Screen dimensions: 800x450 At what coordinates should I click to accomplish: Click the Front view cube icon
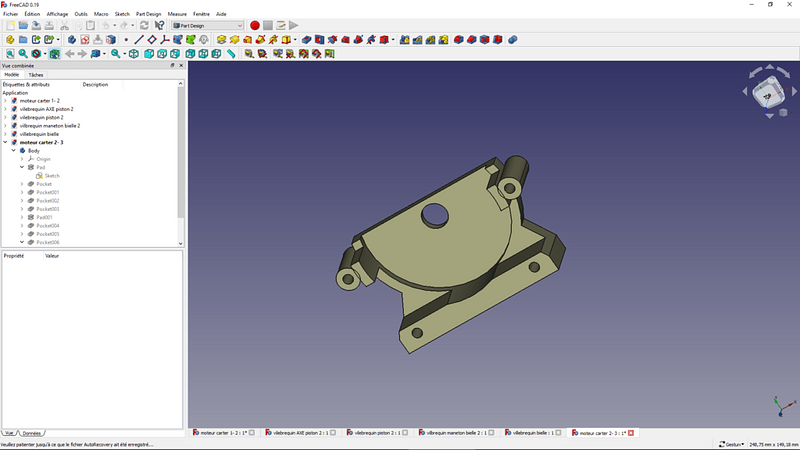149,54
